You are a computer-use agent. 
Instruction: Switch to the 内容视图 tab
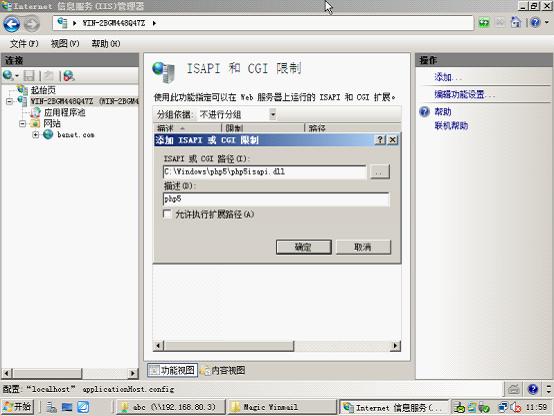click(223, 370)
